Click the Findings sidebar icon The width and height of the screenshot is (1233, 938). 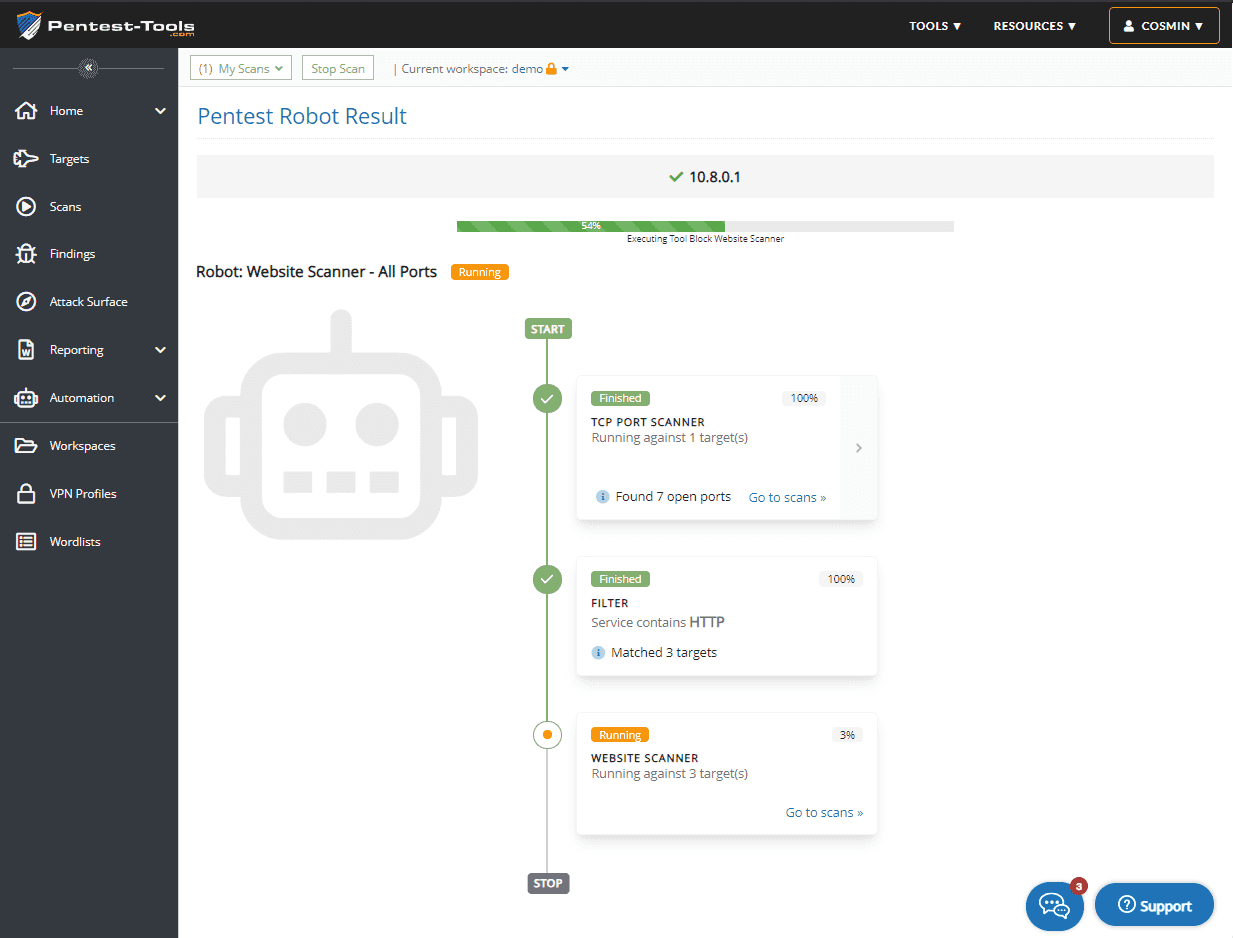pyautogui.click(x=28, y=253)
